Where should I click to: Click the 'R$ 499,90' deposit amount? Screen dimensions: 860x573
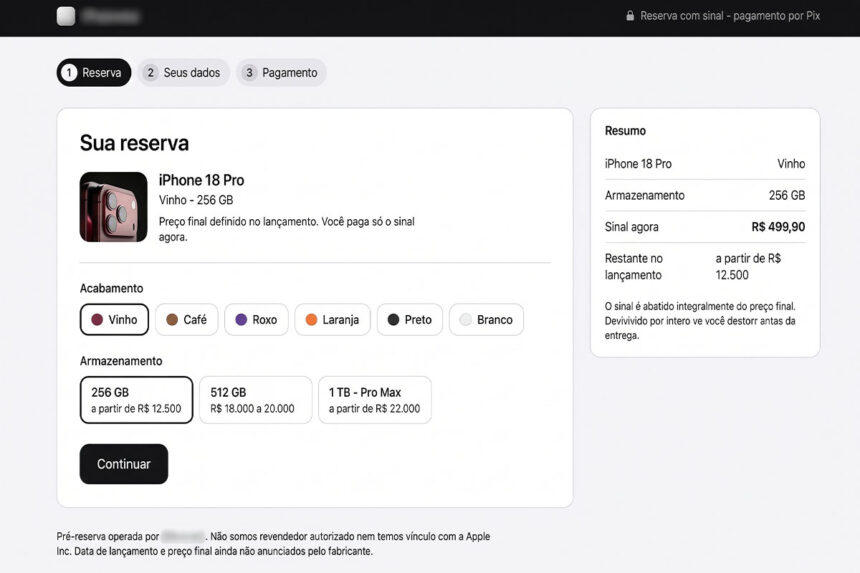tap(778, 227)
